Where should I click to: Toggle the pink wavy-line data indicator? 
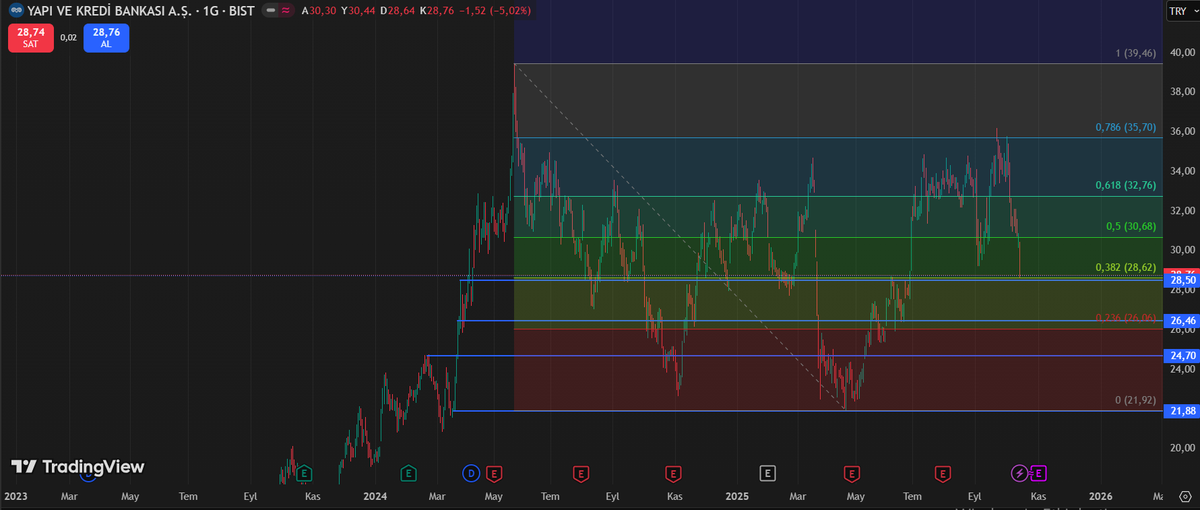(x=286, y=11)
